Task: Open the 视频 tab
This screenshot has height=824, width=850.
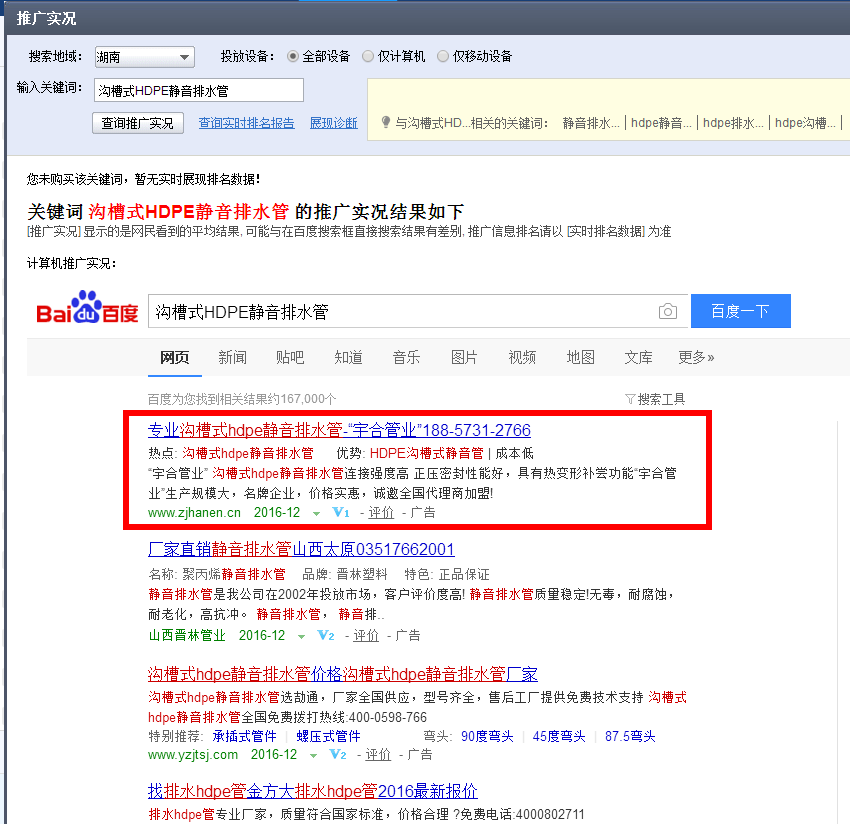Action: (x=523, y=357)
